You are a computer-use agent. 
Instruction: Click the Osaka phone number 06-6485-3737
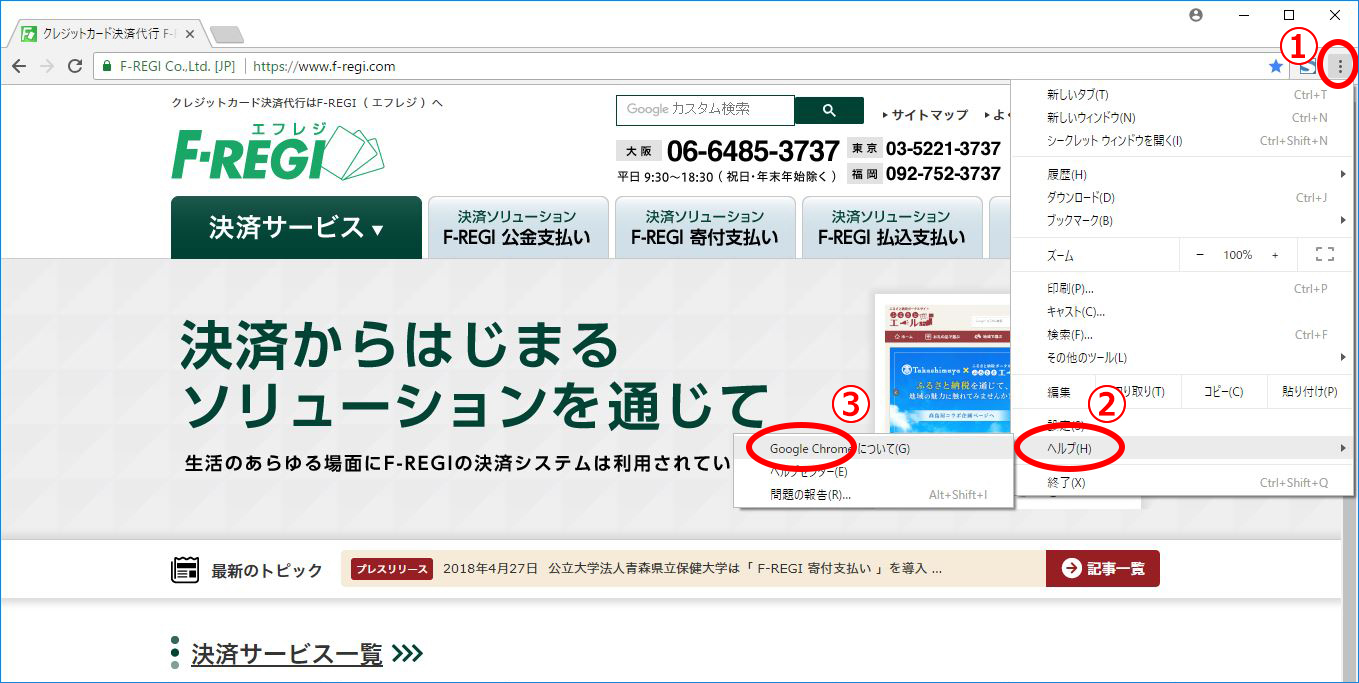pyautogui.click(x=752, y=151)
